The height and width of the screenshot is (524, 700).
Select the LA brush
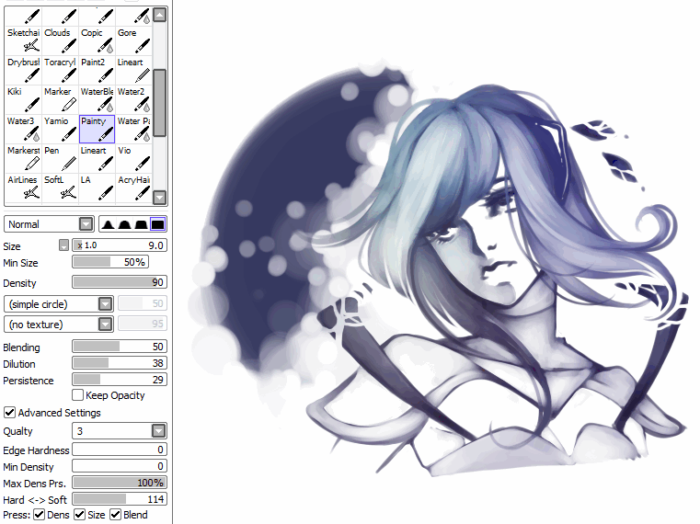click(x=96, y=187)
